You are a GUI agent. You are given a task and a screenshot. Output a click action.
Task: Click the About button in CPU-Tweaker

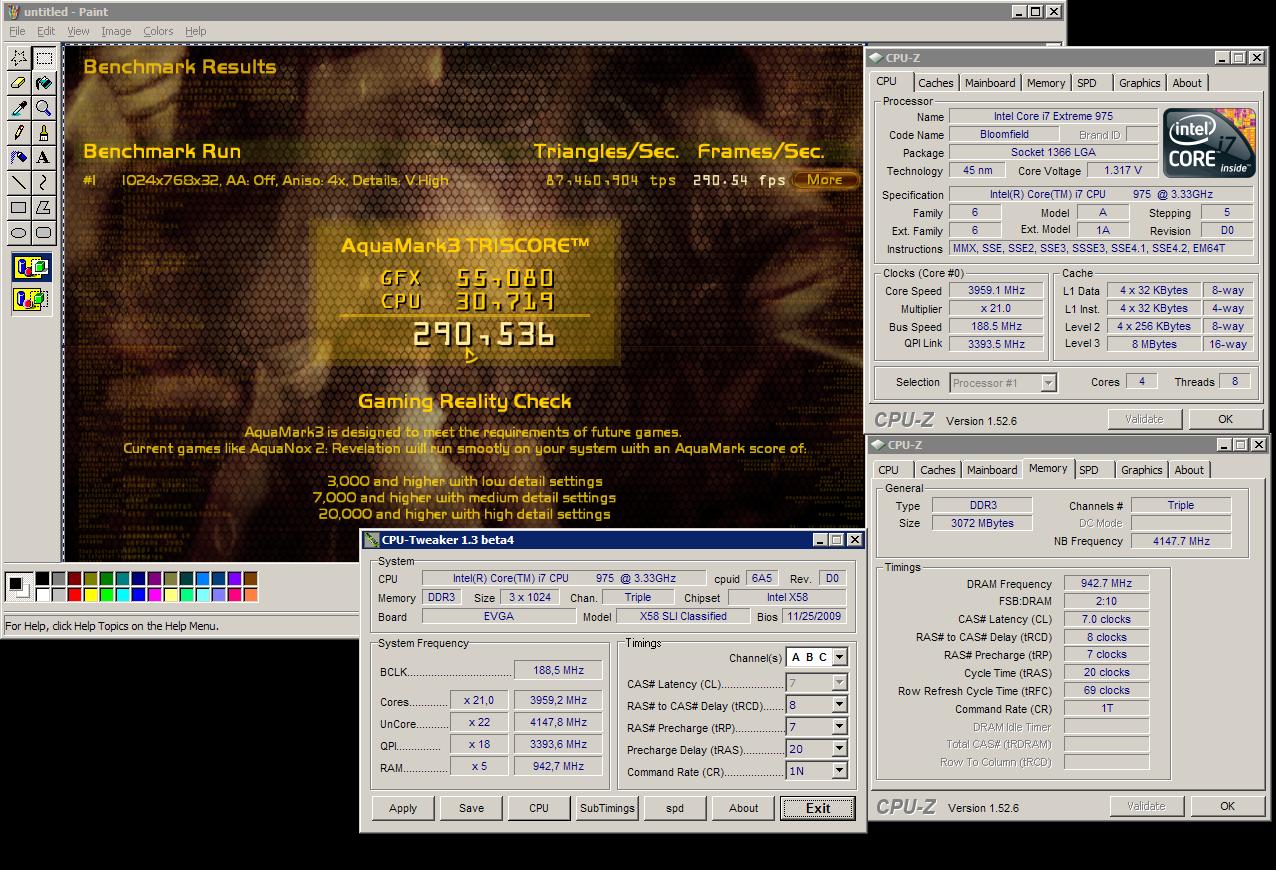coord(743,808)
